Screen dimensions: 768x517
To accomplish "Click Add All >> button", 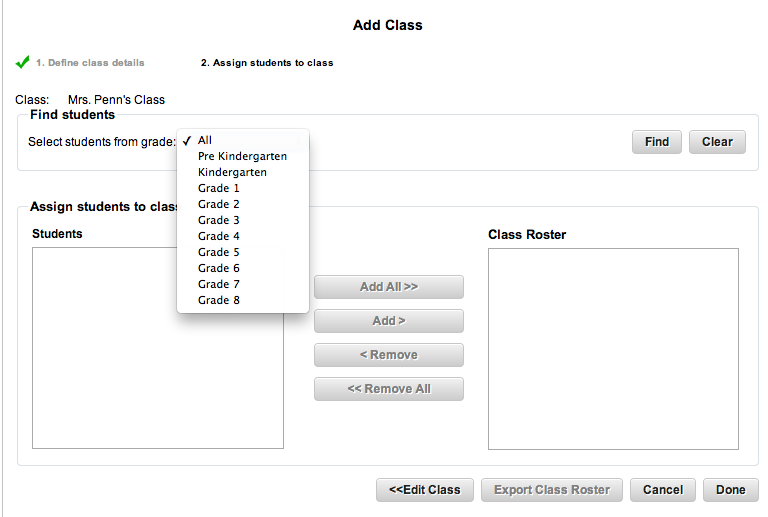I will tap(389, 287).
